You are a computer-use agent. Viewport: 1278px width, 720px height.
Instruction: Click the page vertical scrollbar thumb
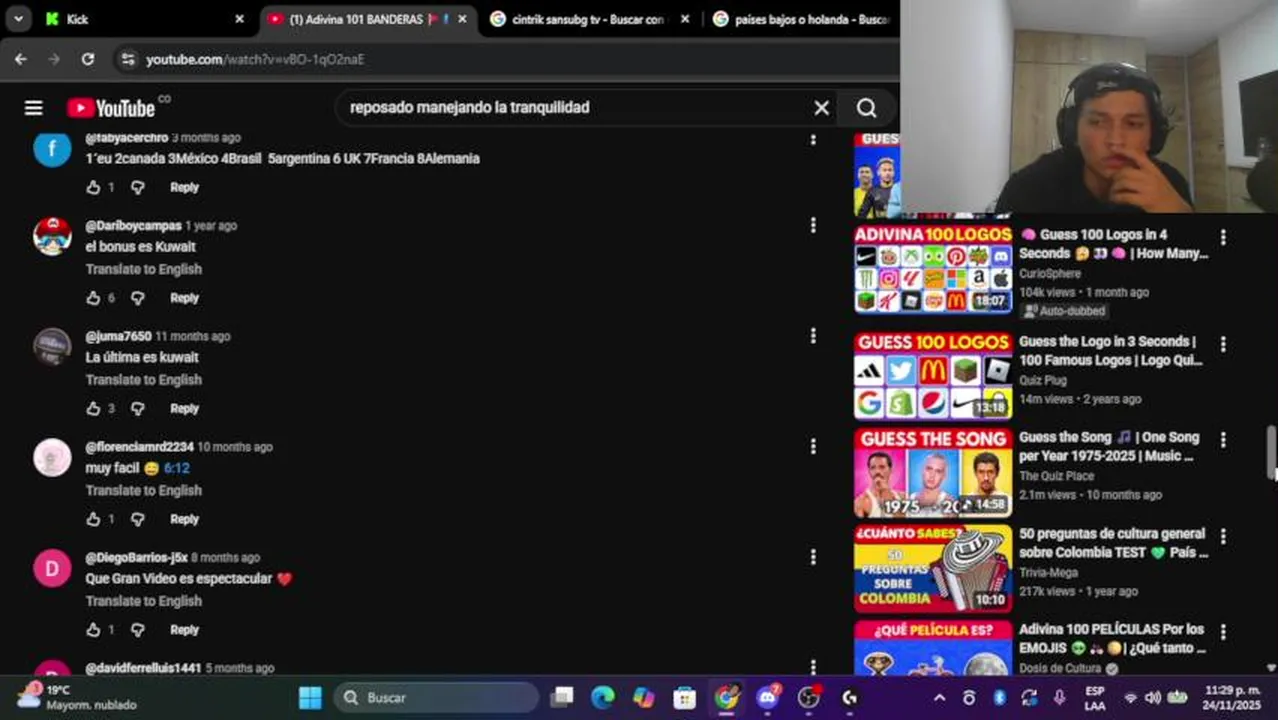pos(1271,452)
